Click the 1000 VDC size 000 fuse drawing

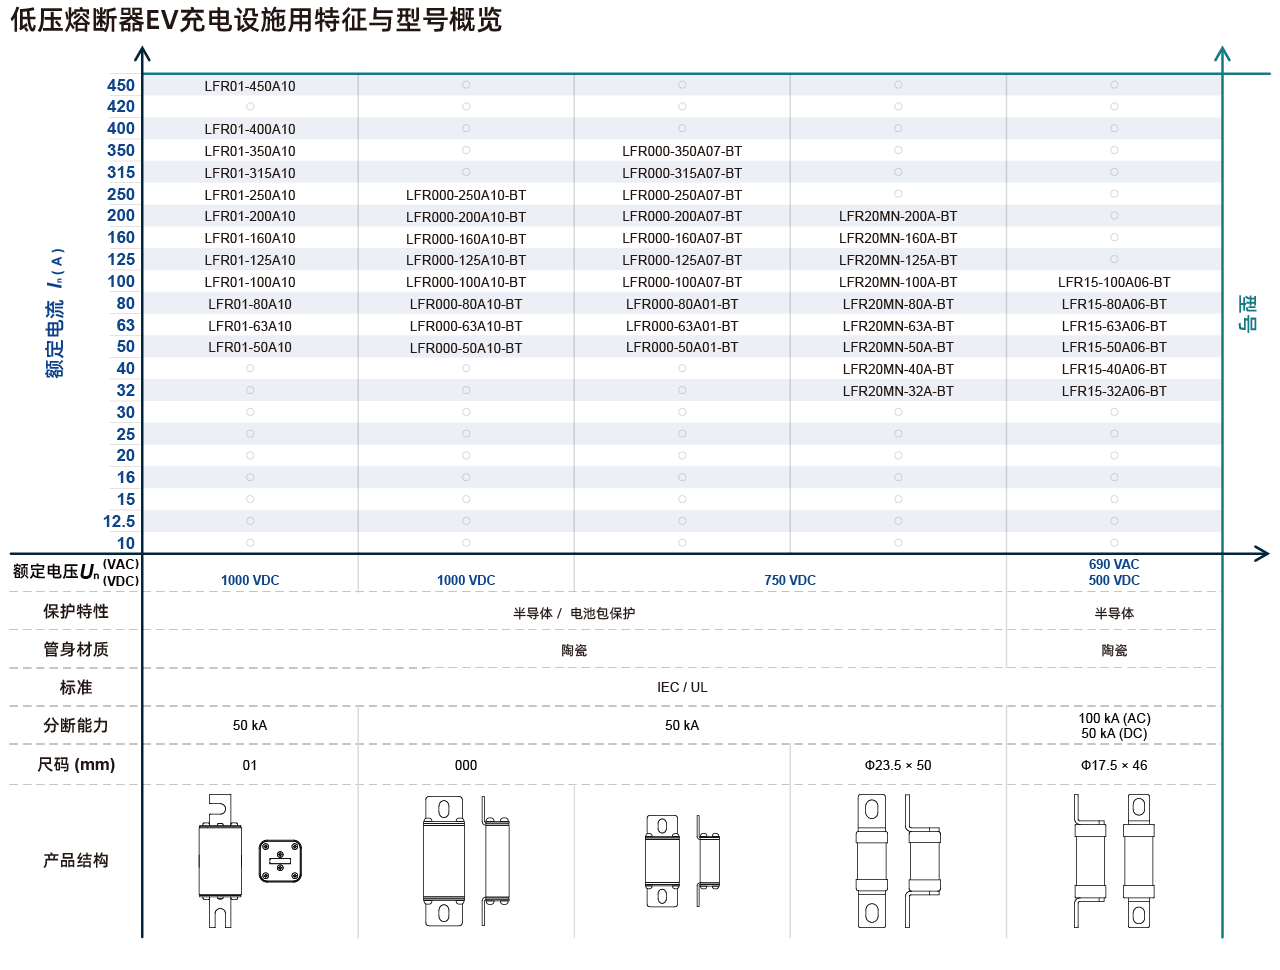[466, 861]
